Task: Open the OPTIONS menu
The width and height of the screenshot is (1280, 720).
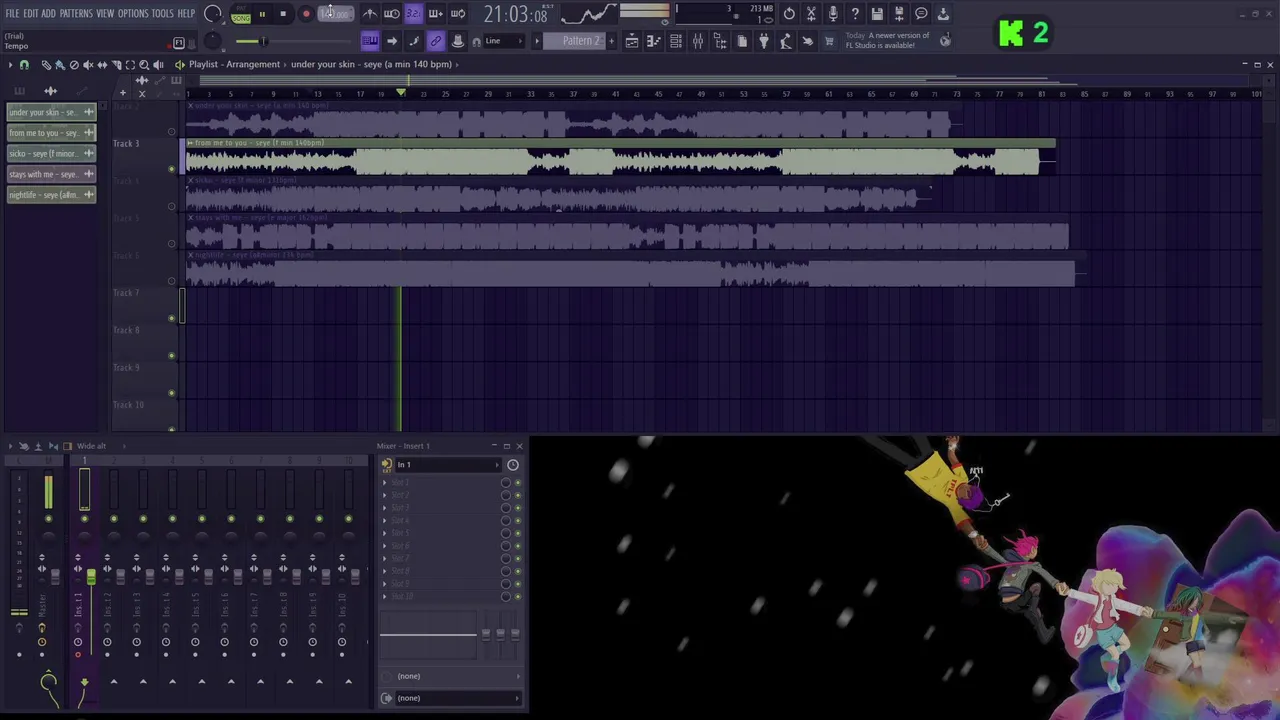Action: 133,14
